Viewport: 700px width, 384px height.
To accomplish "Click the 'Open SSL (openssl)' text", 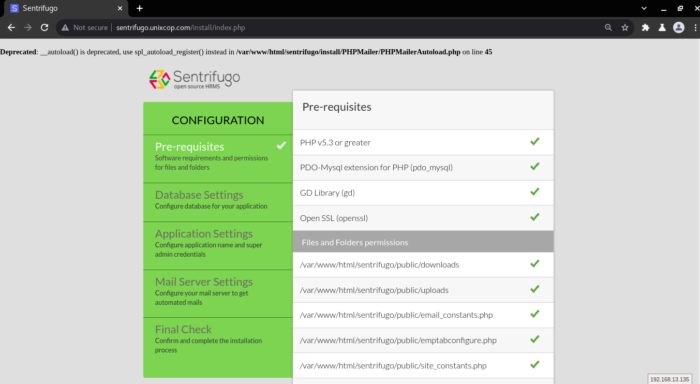I will (x=334, y=218).
